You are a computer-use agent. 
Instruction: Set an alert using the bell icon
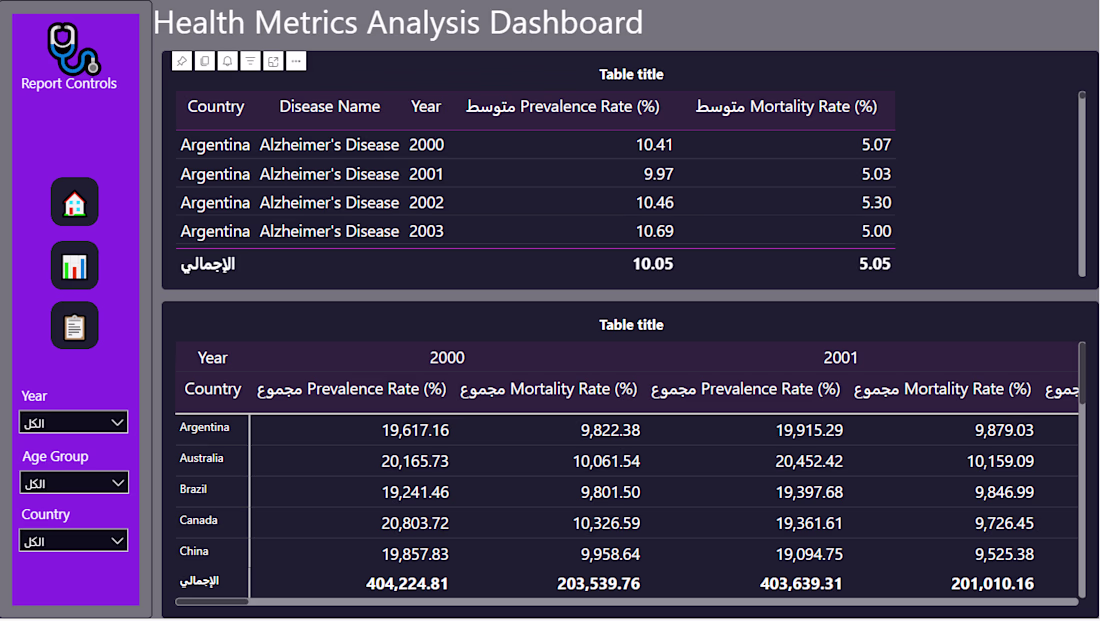227,61
